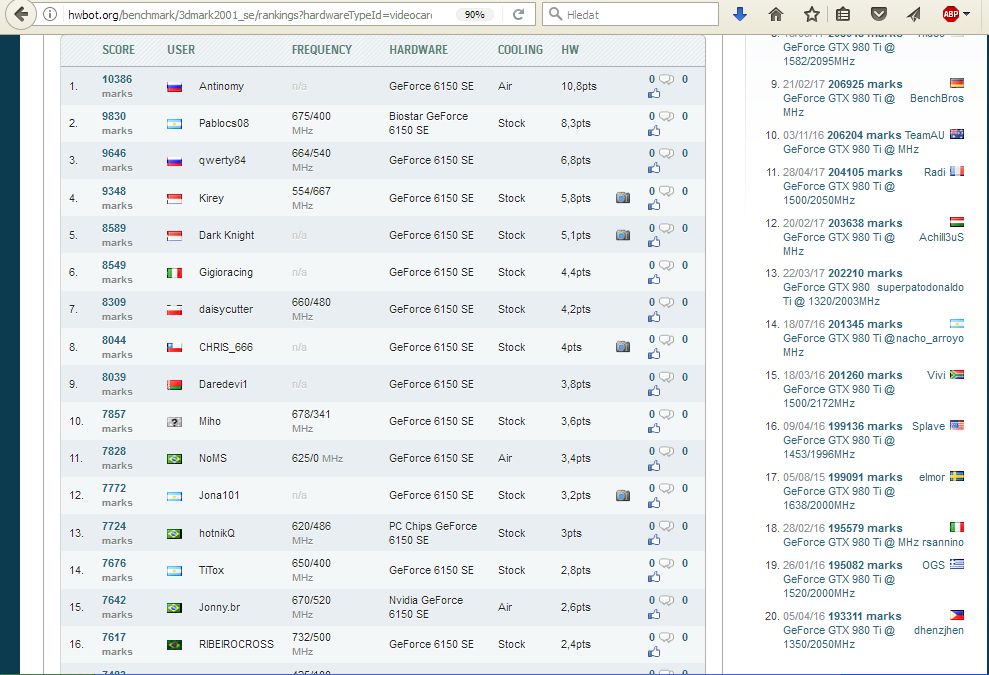Screen dimensions: 989x675
Task: Reload the hwbot rankings page
Action: point(518,15)
